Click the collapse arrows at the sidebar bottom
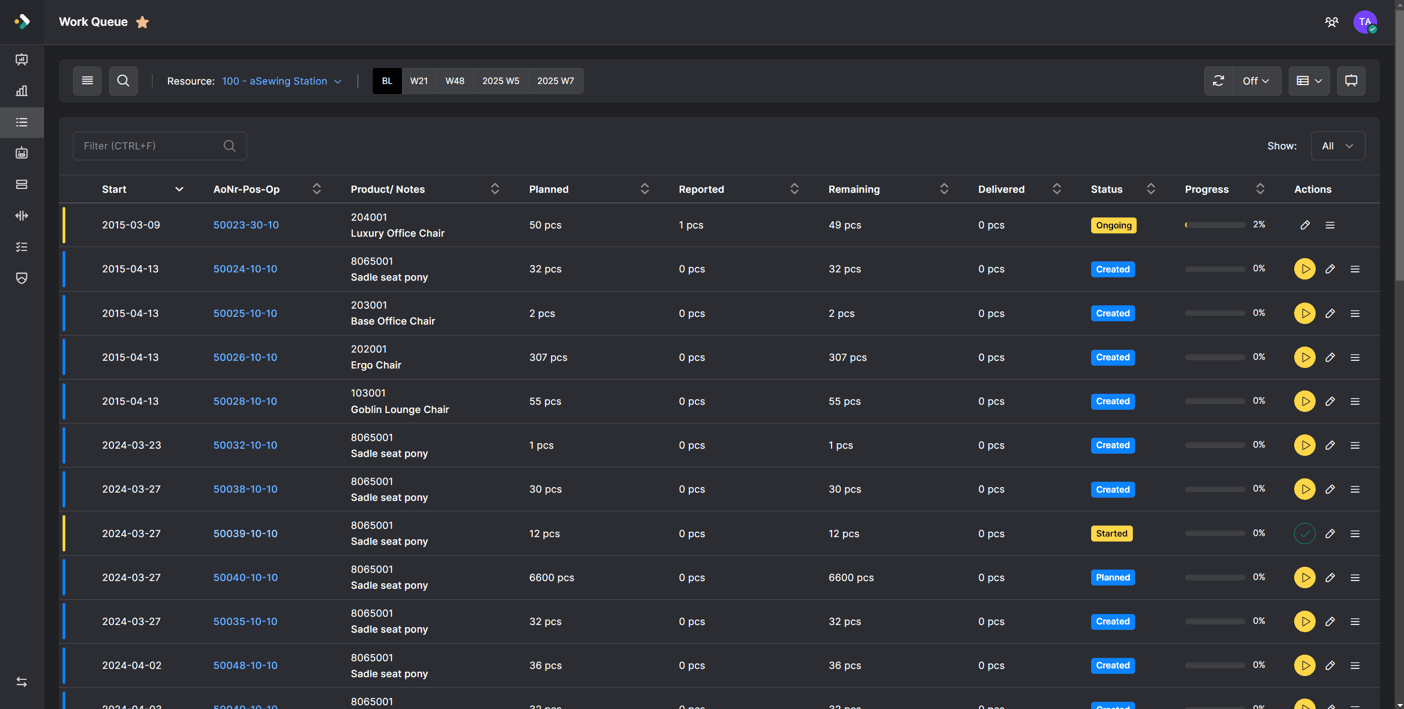The width and height of the screenshot is (1404, 709). coord(21,682)
